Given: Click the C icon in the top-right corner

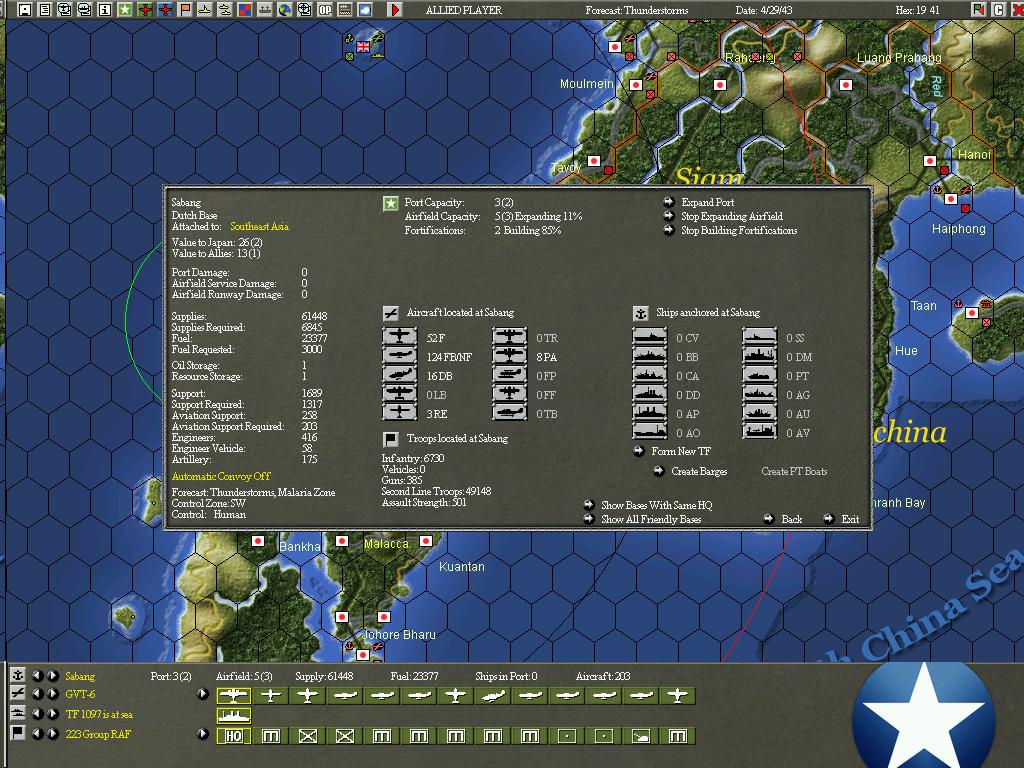Looking at the screenshot, I should [997, 10].
